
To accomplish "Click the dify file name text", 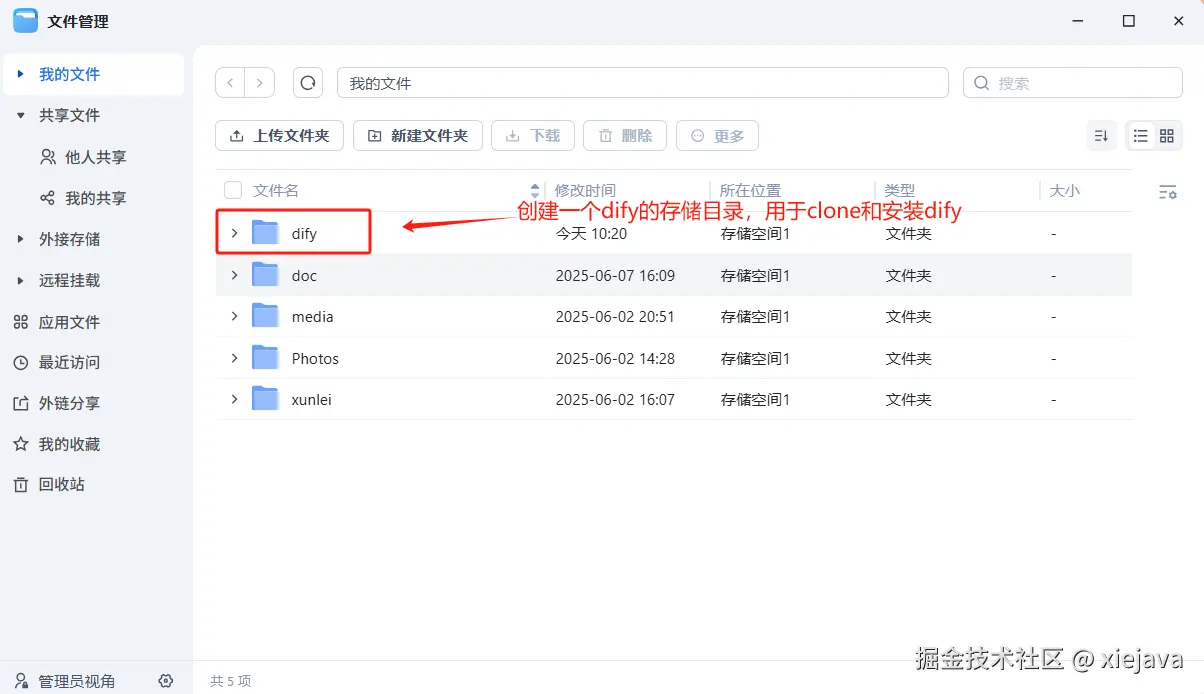I will 304,233.
